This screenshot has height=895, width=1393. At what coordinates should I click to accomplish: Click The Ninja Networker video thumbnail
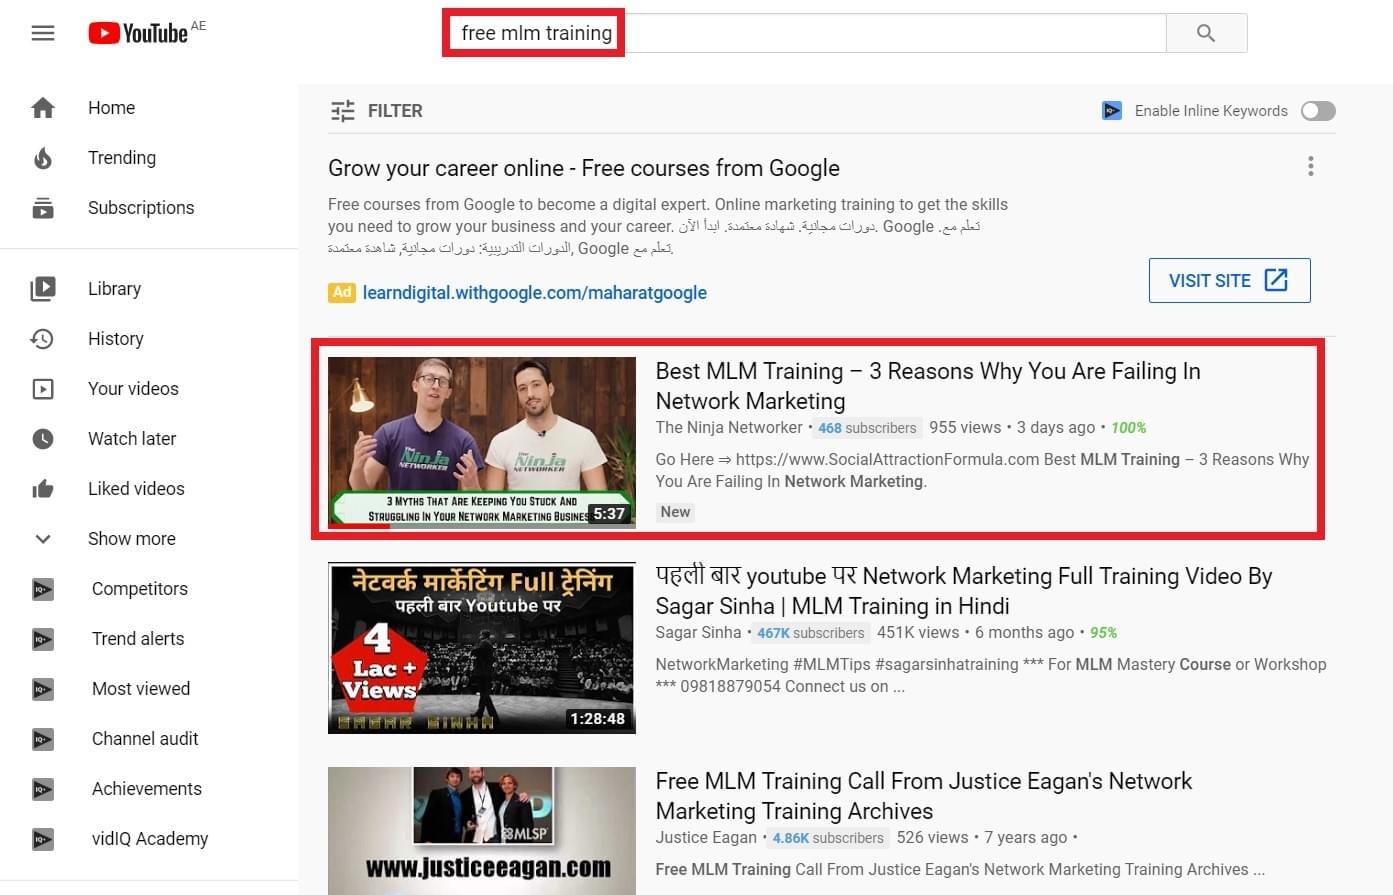(x=482, y=442)
